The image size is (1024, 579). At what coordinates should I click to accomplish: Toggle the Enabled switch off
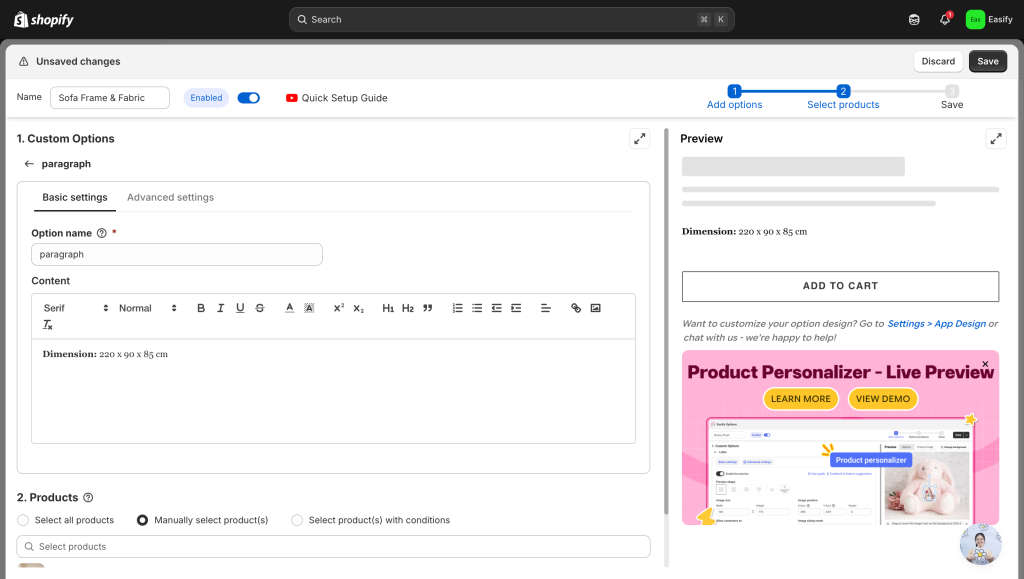[249, 98]
